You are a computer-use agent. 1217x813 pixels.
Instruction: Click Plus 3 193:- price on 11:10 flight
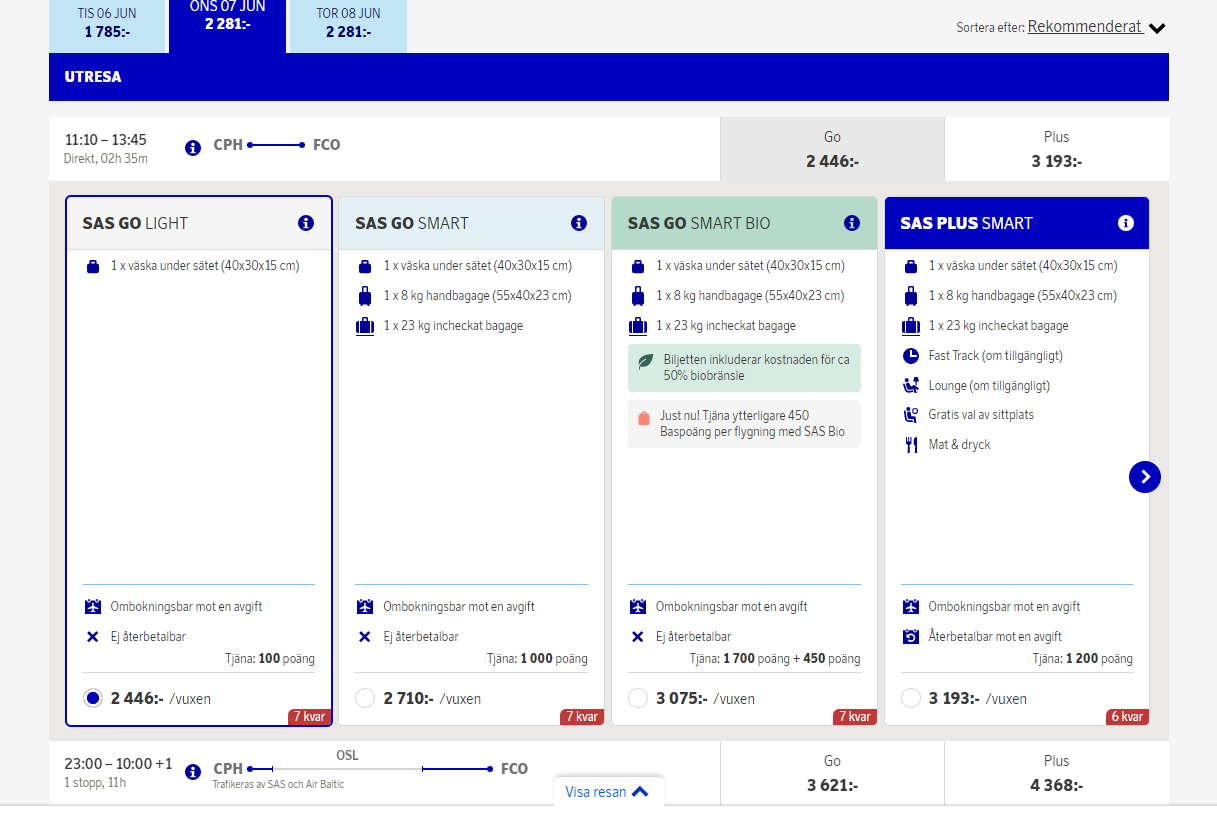1056,149
